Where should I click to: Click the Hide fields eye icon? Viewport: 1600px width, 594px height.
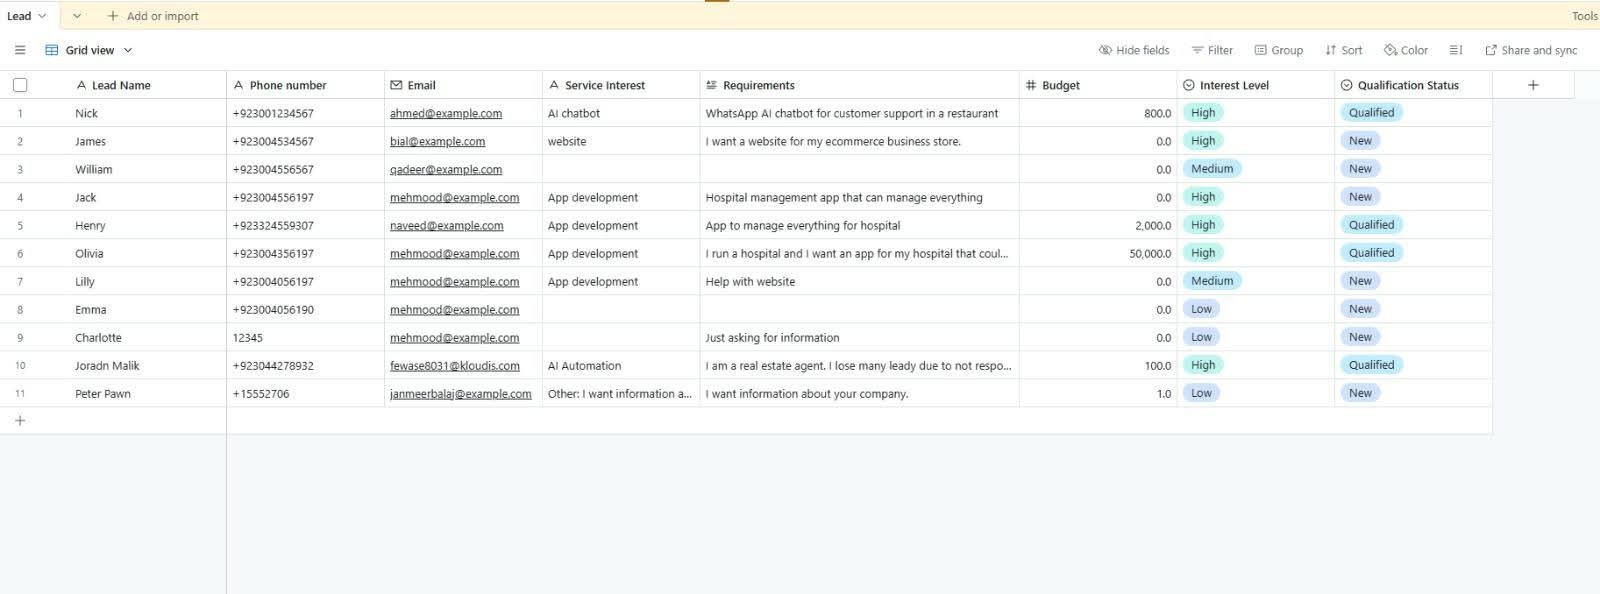(1105, 50)
